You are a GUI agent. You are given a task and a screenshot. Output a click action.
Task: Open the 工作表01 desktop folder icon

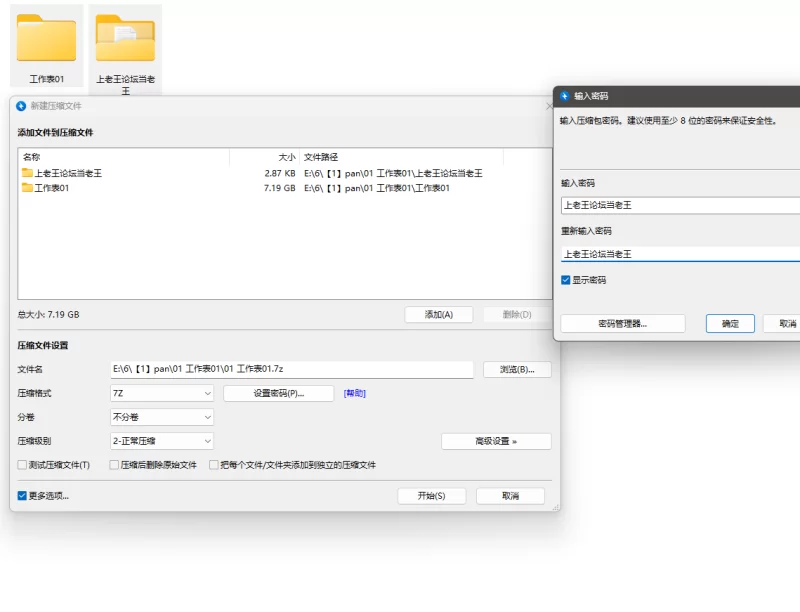(46, 46)
